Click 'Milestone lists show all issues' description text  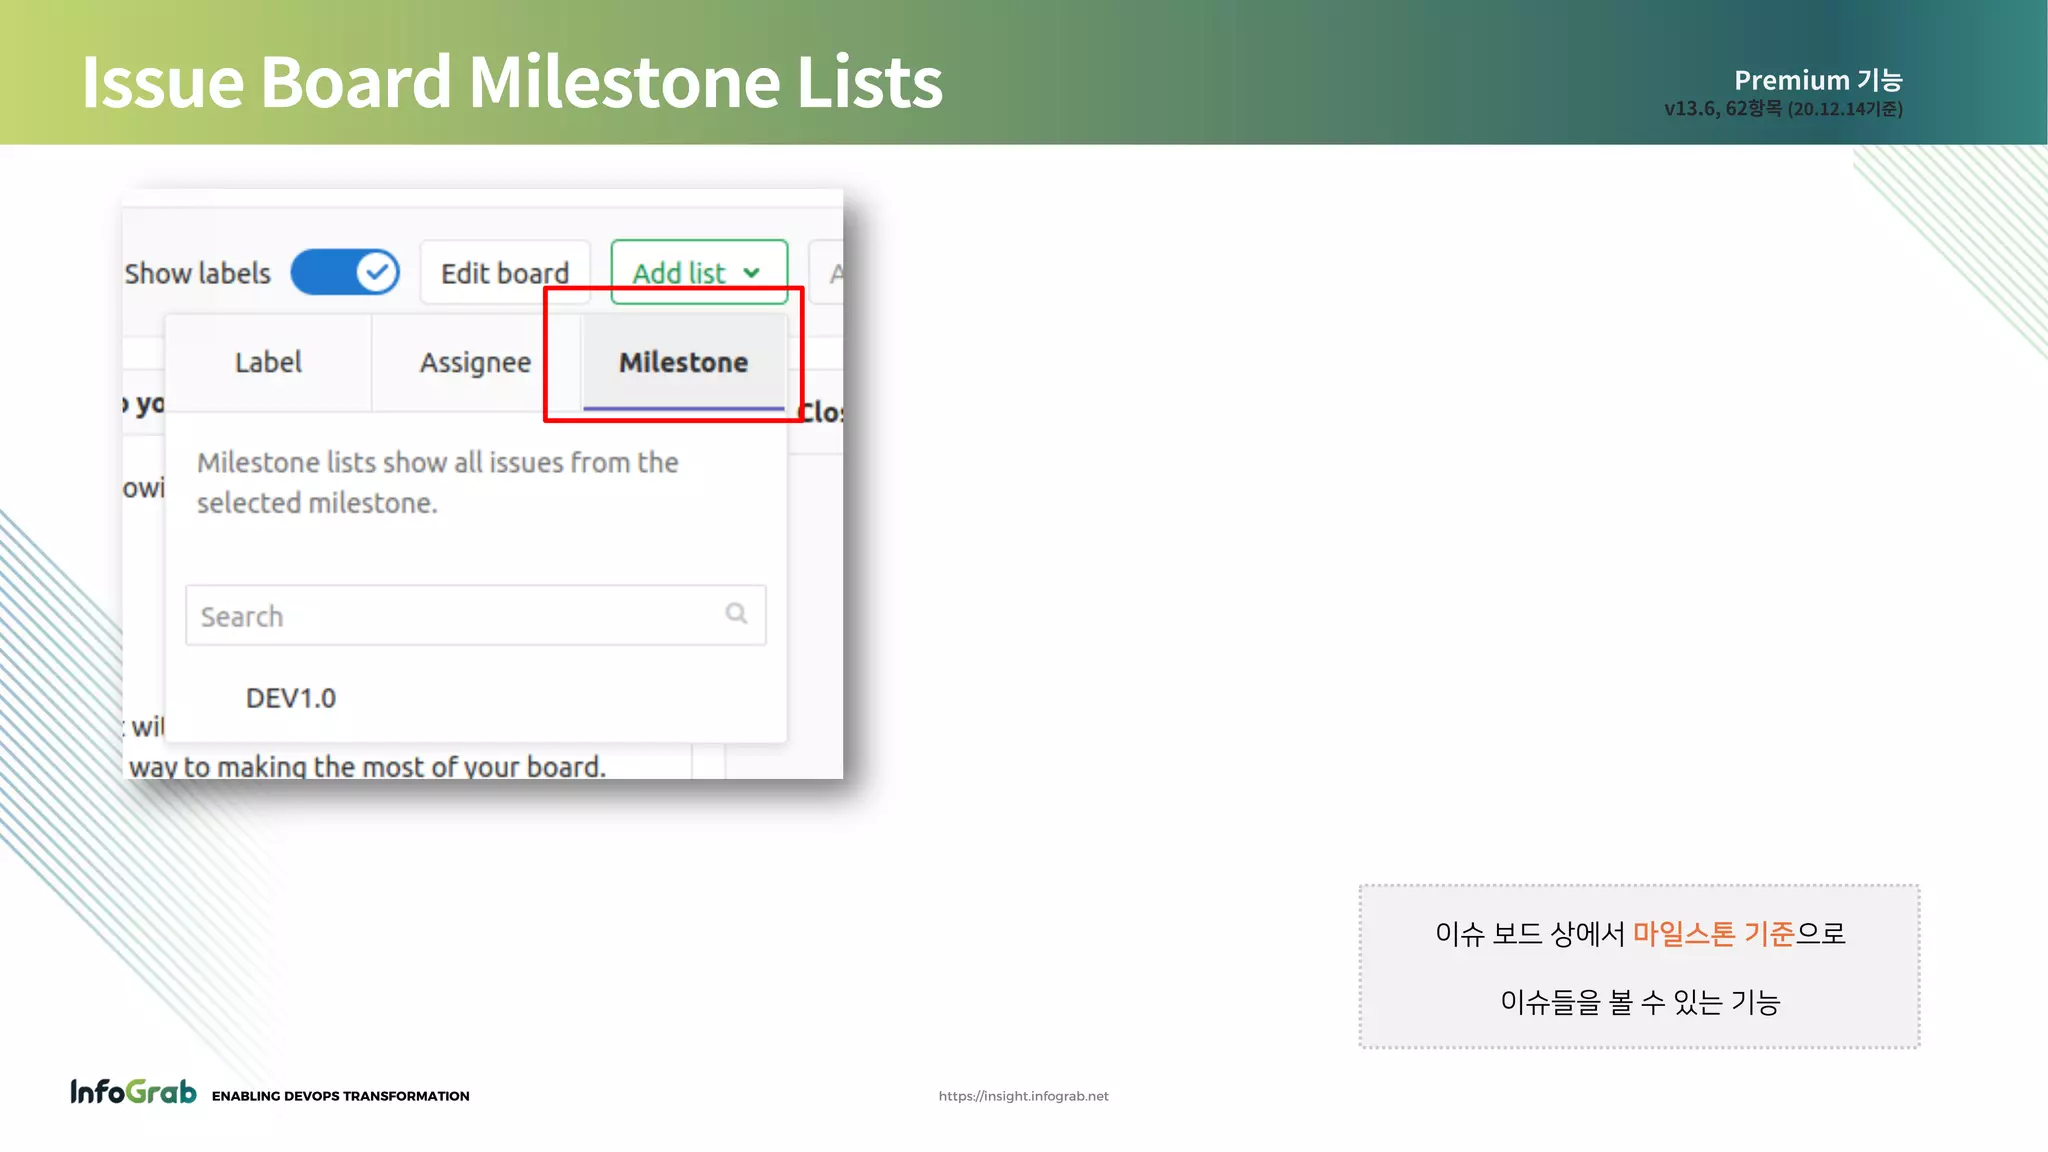[438, 482]
